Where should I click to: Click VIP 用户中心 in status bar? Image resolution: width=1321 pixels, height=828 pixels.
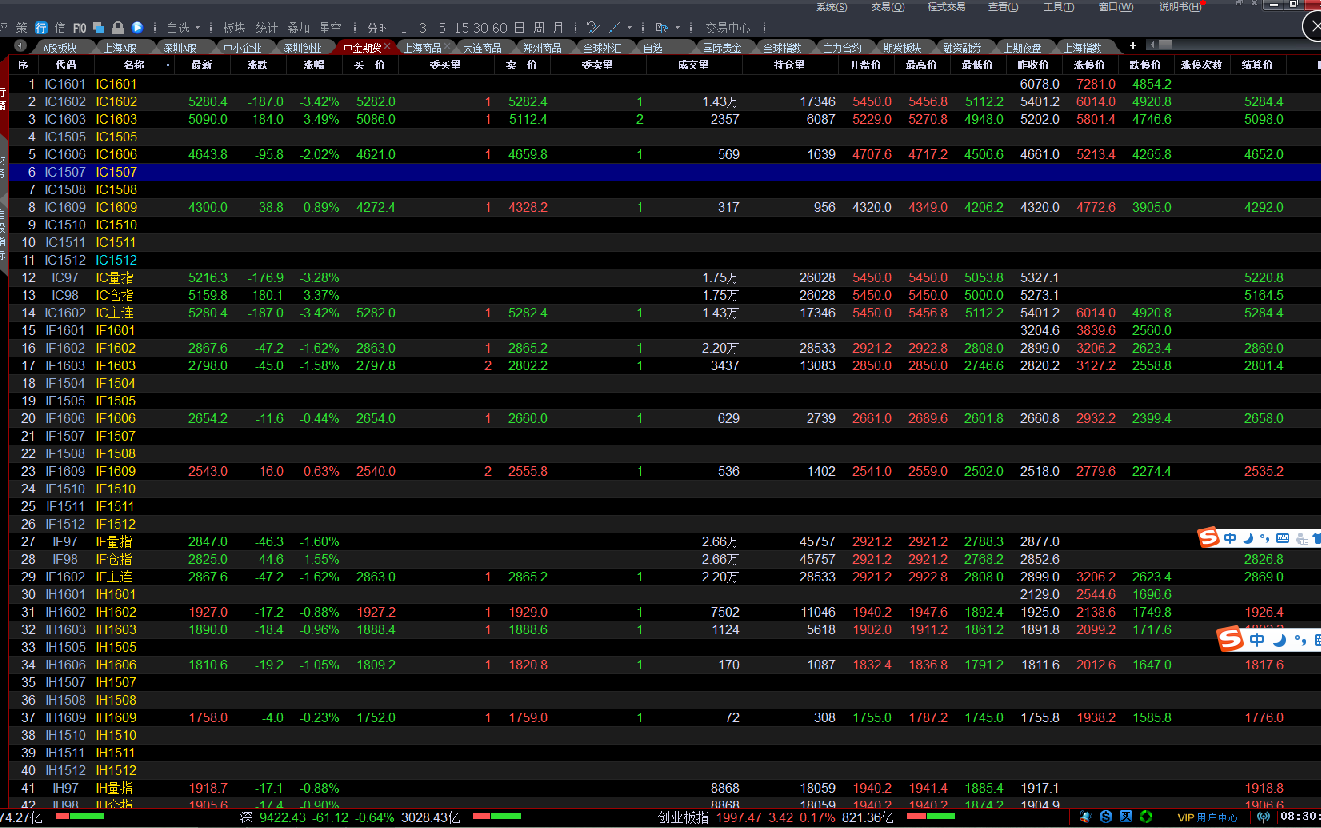click(1207, 817)
